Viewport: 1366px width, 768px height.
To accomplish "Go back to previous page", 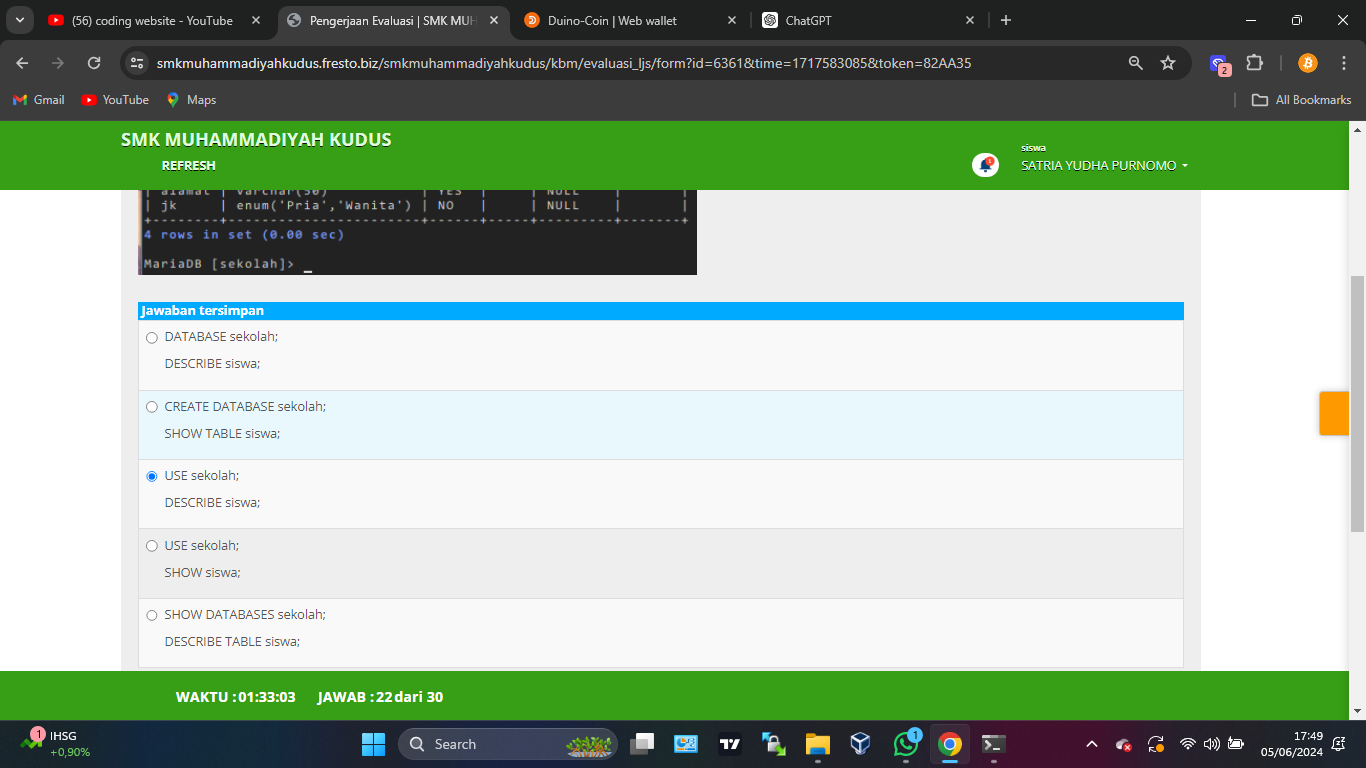I will pyautogui.click(x=22, y=63).
